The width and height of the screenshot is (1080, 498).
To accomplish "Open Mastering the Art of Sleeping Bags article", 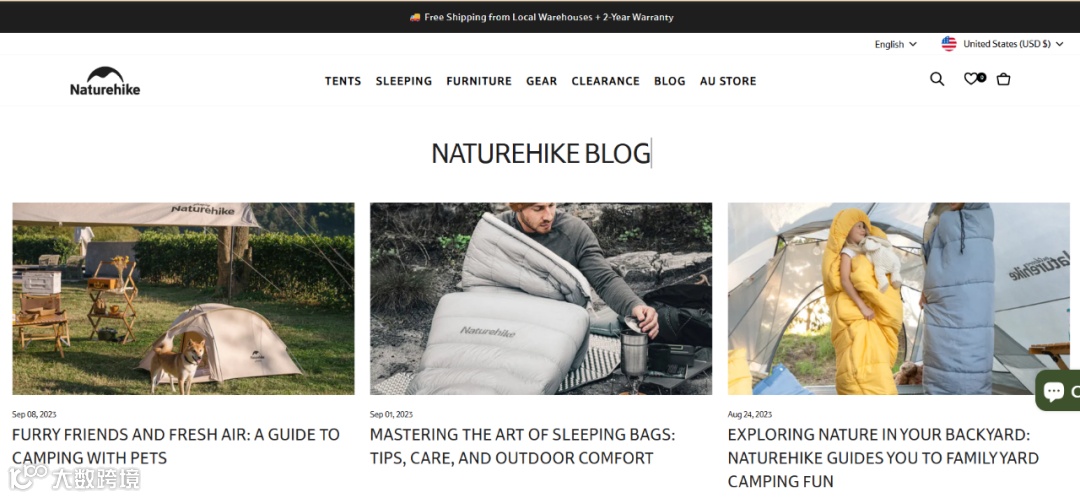I will point(523,446).
